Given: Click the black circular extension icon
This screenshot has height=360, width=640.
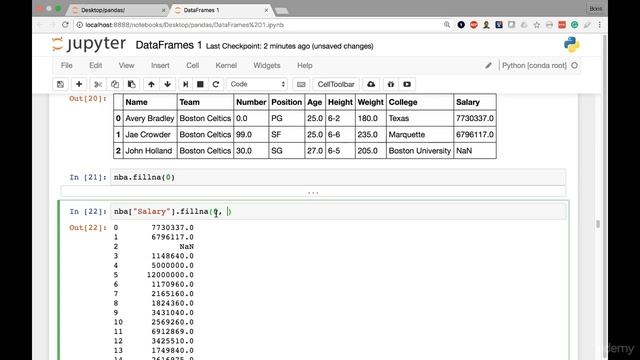Looking at the screenshot, I should 461,25.
